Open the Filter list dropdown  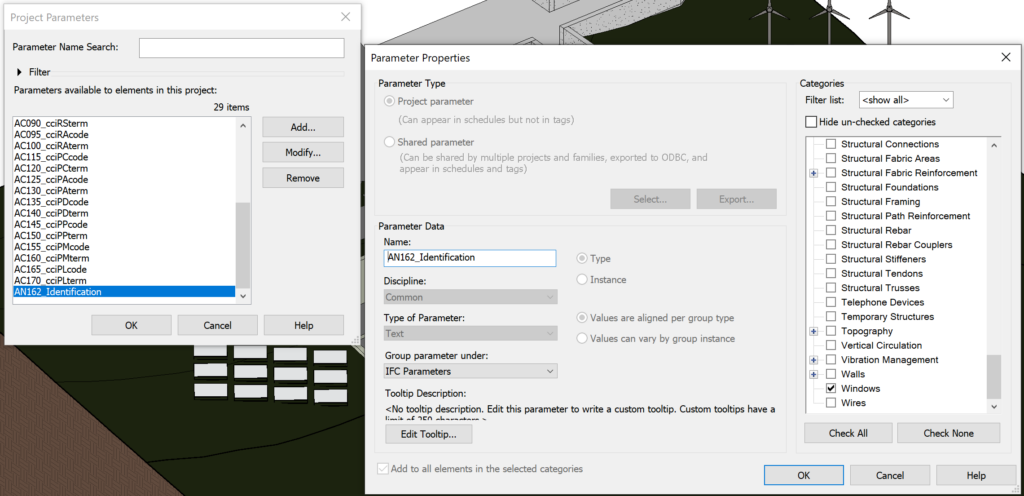pyautogui.click(x=906, y=100)
